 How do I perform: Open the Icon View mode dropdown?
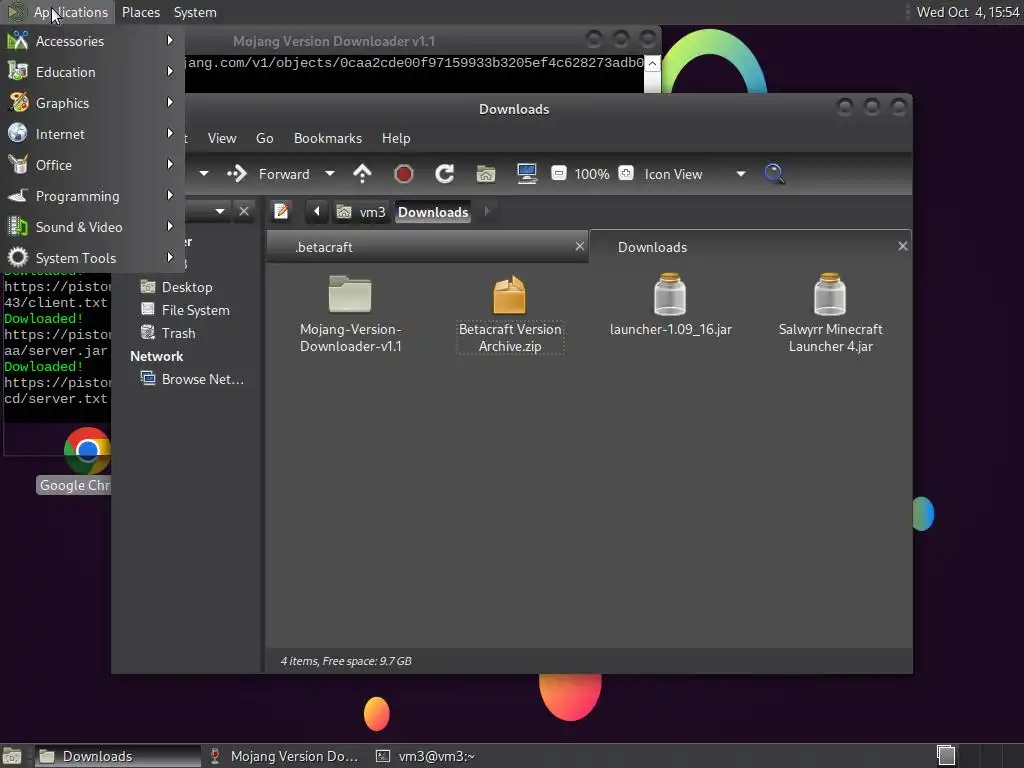click(x=695, y=174)
